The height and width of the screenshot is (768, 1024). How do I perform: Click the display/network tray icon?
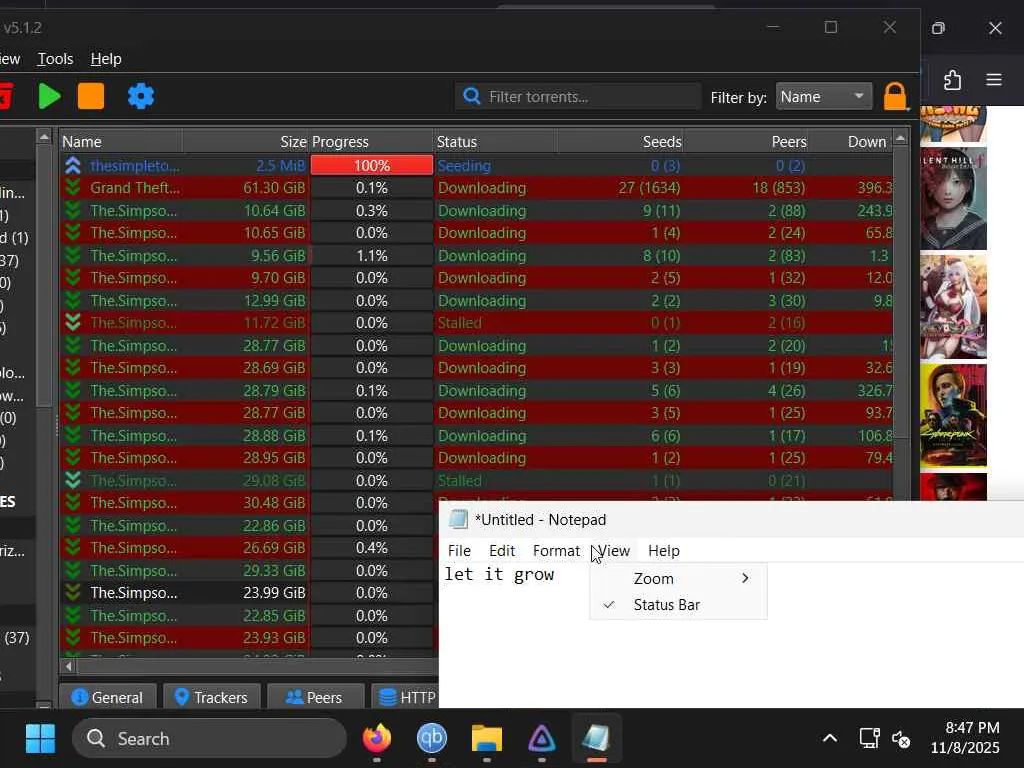pyautogui.click(x=869, y=739)
